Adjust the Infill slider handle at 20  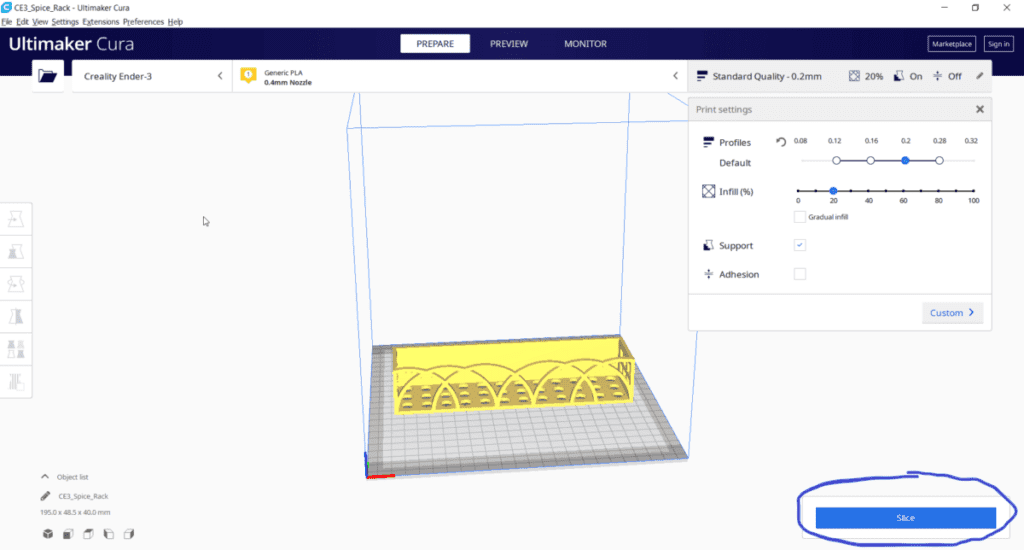(833, 191)
